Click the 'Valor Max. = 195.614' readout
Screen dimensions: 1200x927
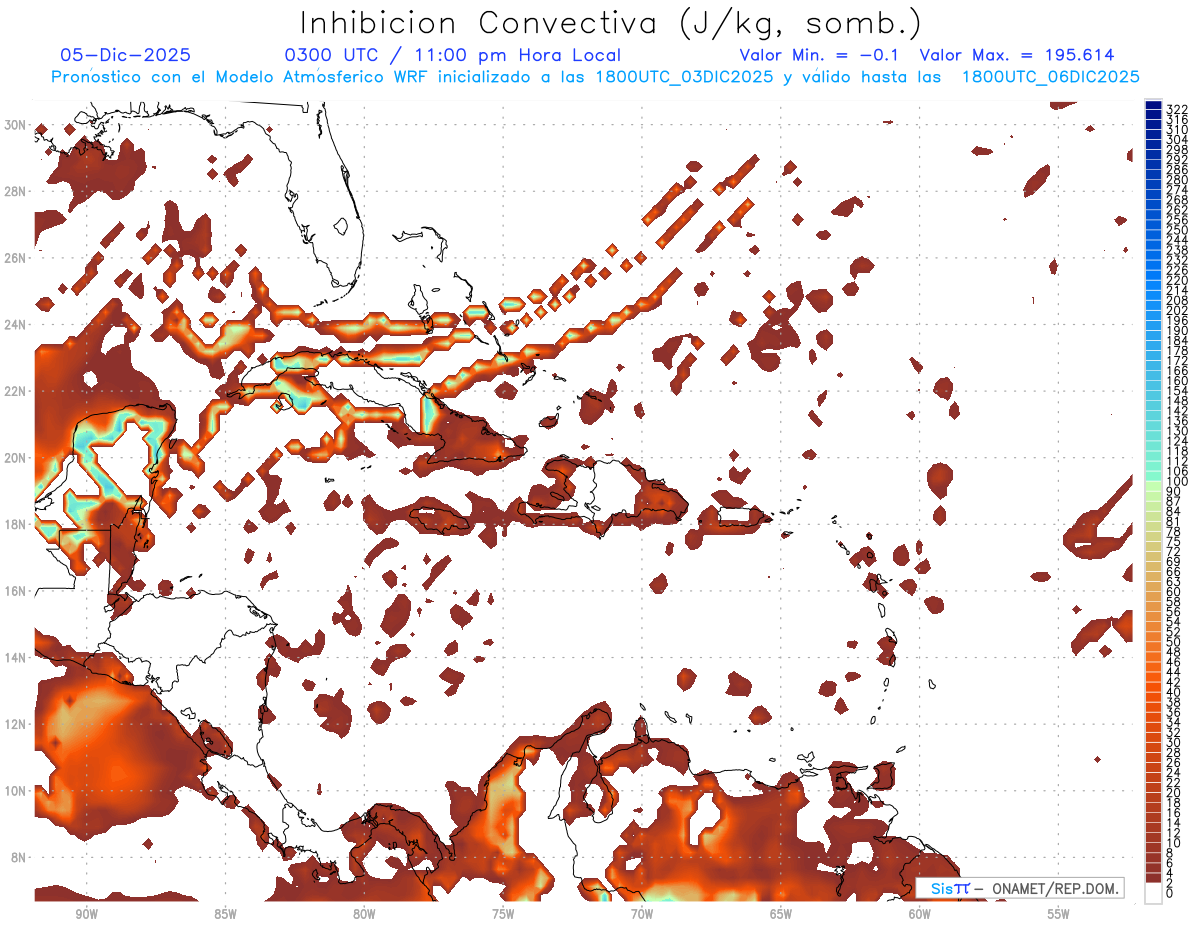click(1017, 56)
